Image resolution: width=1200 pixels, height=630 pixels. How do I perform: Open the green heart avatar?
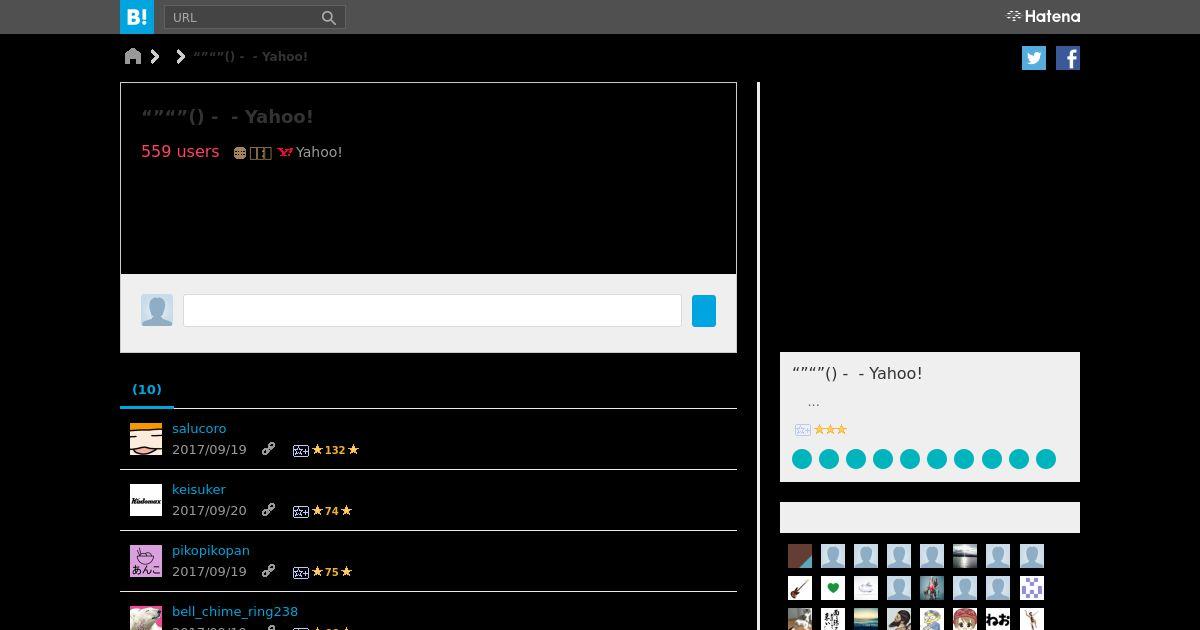(833, 588)
